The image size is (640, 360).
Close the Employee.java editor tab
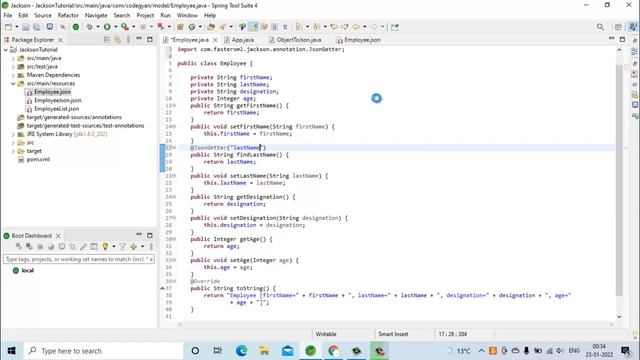[x=215, y=40]
